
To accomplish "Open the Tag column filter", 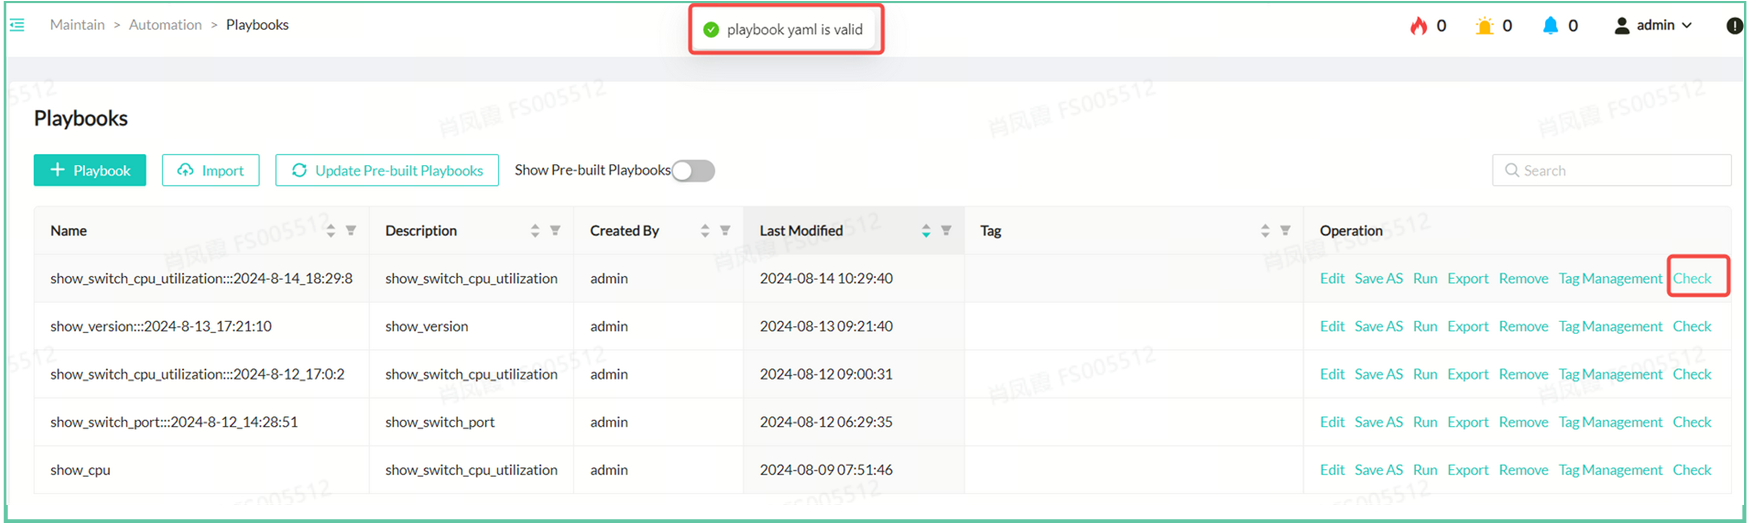I will tap(1285, 231).
